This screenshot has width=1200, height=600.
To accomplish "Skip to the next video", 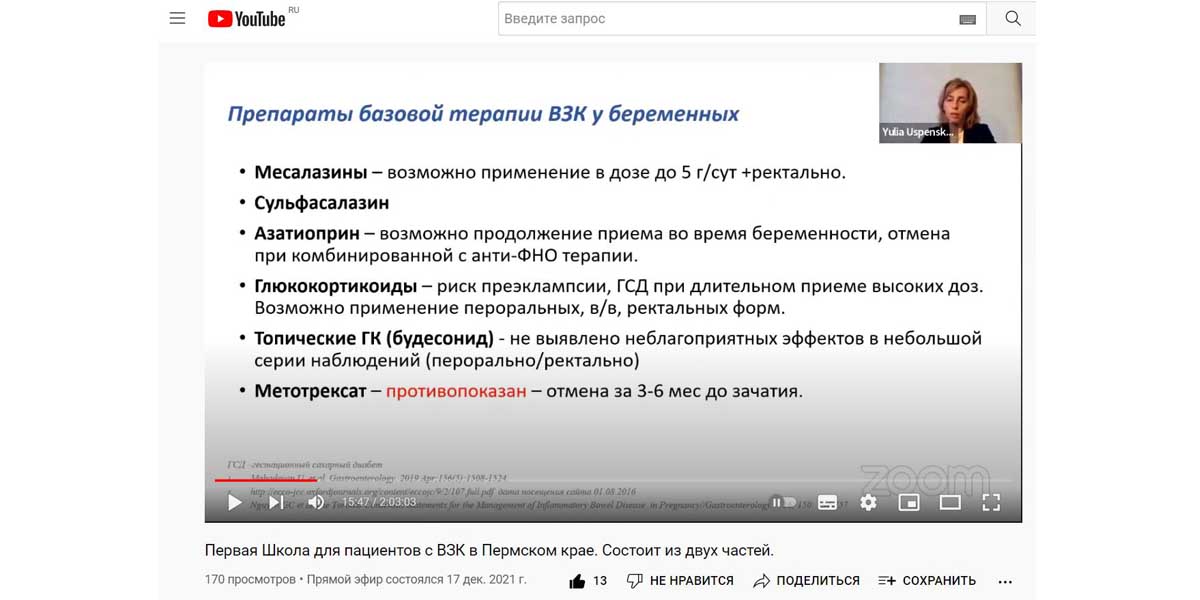I will (x=276, y=503).
